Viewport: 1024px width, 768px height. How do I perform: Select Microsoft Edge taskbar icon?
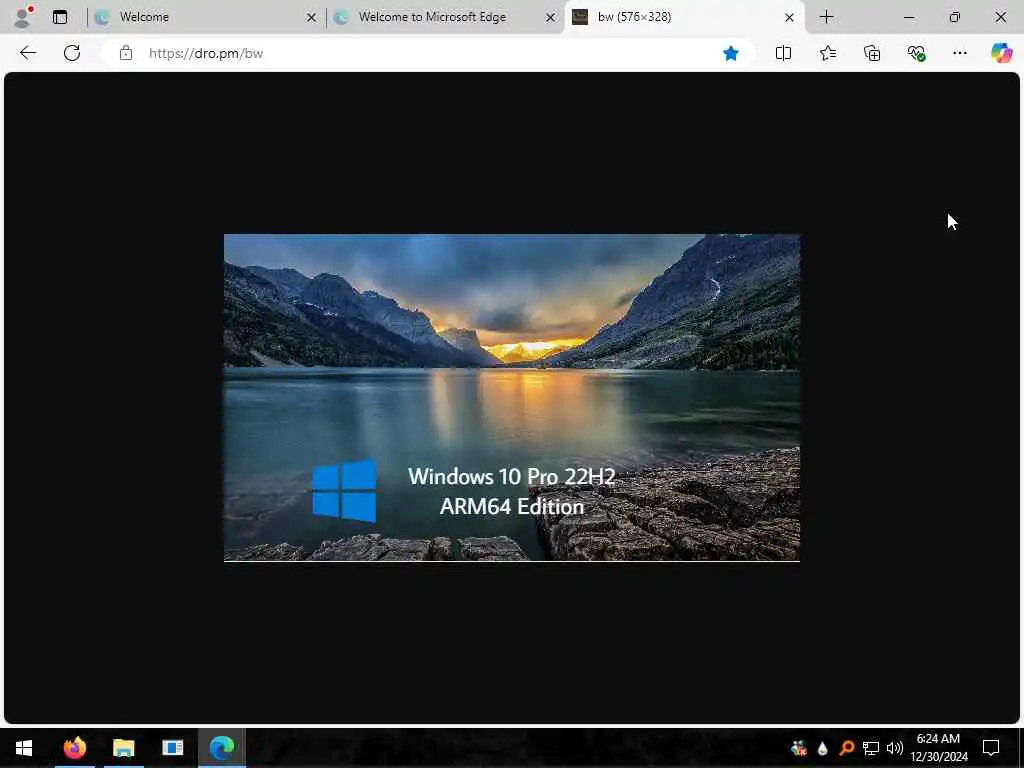click(222, 748)
